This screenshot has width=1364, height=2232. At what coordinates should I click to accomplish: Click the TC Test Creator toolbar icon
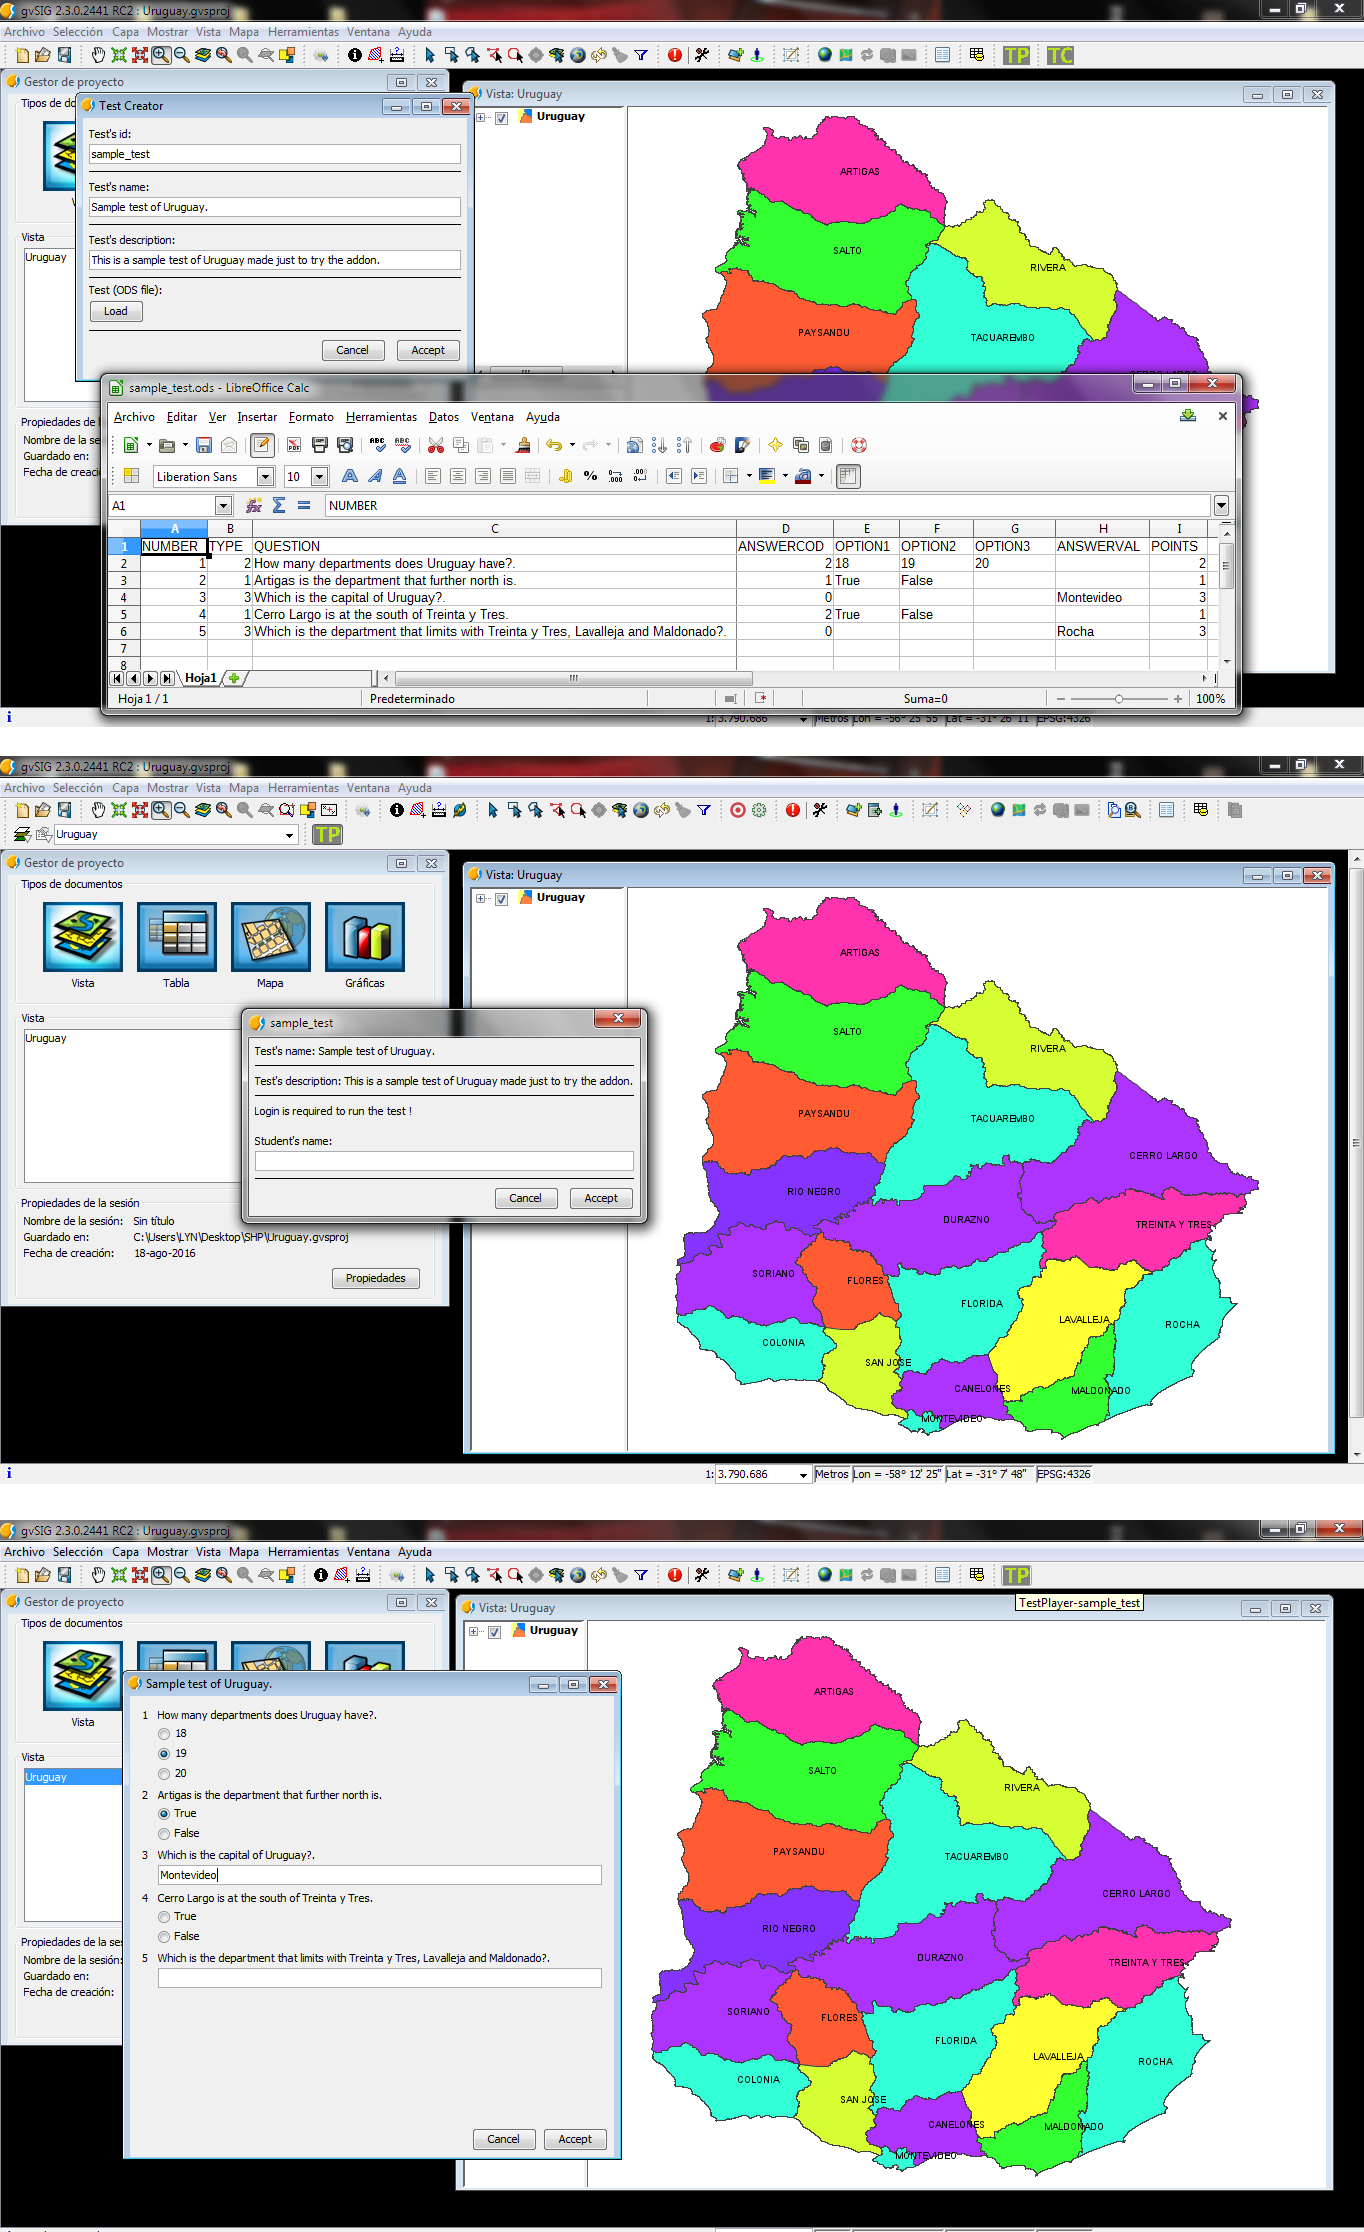pyautogui.click(x=1059, y=56)
